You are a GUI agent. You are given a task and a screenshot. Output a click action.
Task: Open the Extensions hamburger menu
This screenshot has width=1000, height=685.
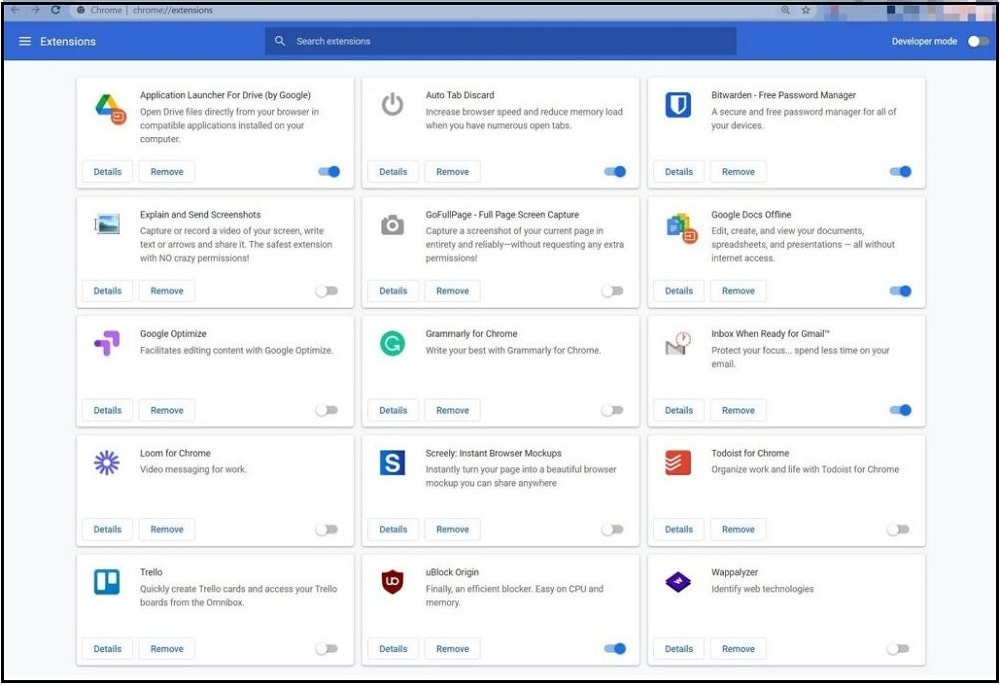click(25, 41)
